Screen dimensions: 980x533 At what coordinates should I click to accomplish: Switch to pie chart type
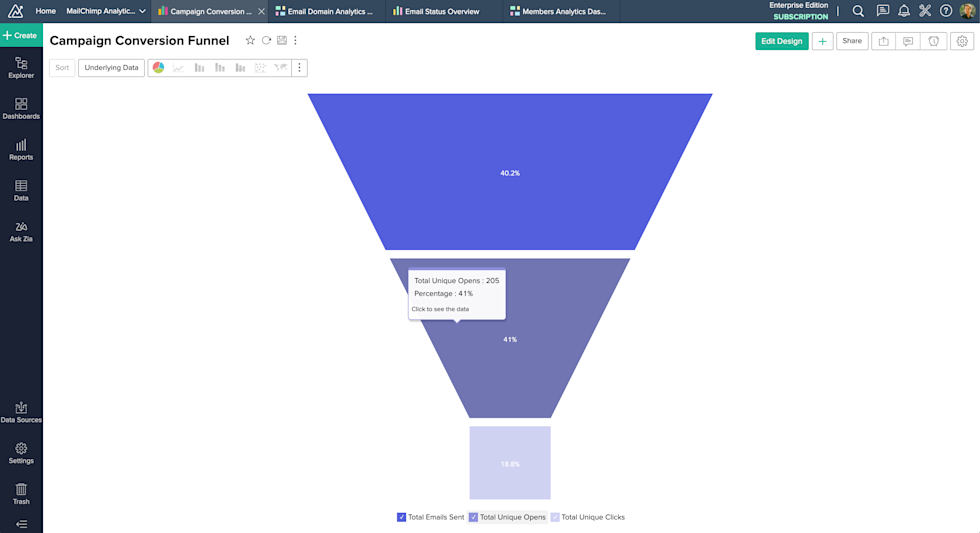pyautogui.click(x=158, y=67)
